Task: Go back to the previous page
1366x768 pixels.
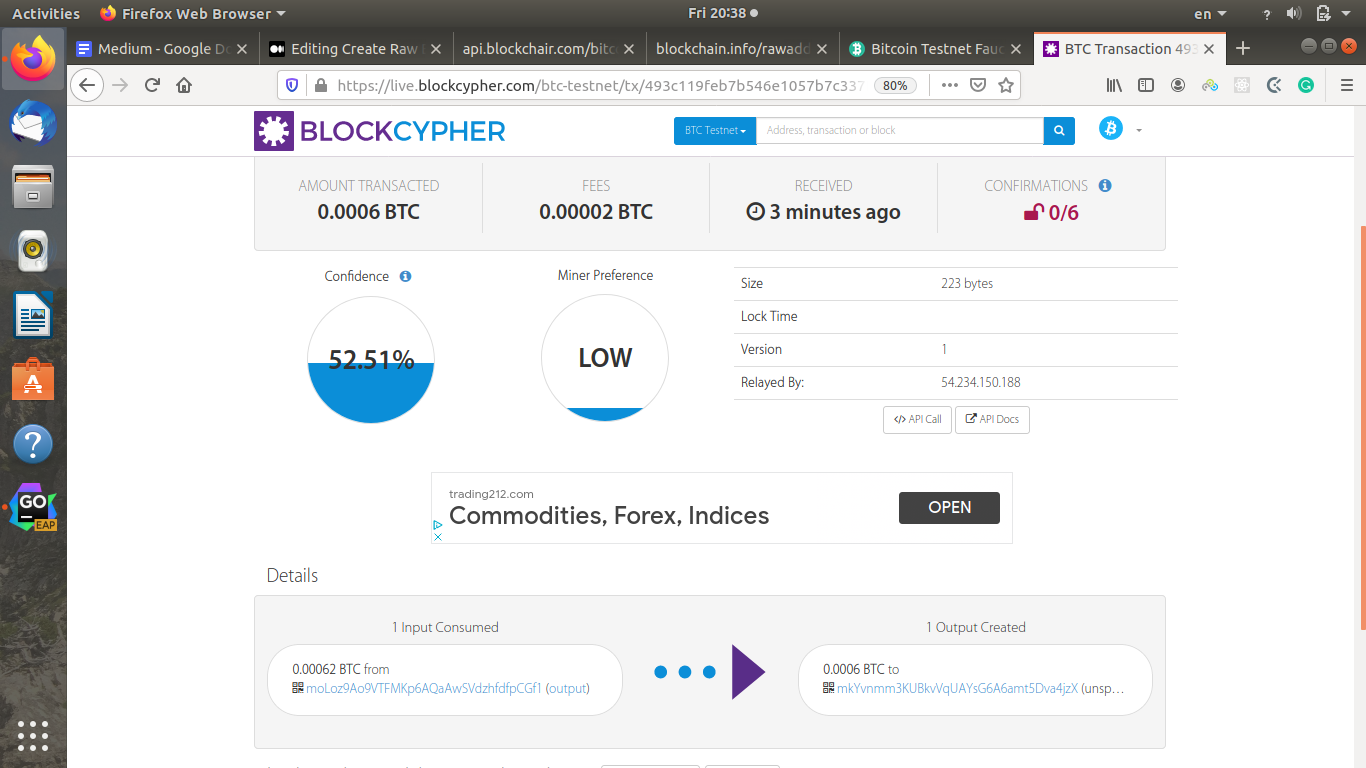Action: tap(87, 85)
